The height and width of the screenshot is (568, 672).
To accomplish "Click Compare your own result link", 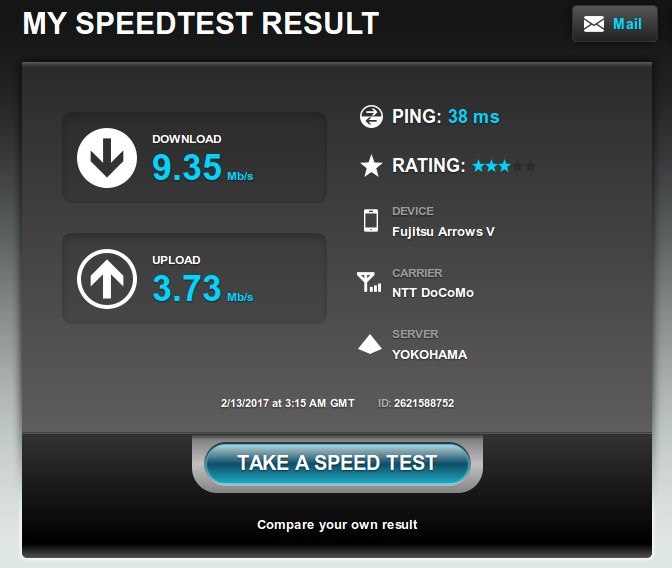I will (x=337, y=525).
